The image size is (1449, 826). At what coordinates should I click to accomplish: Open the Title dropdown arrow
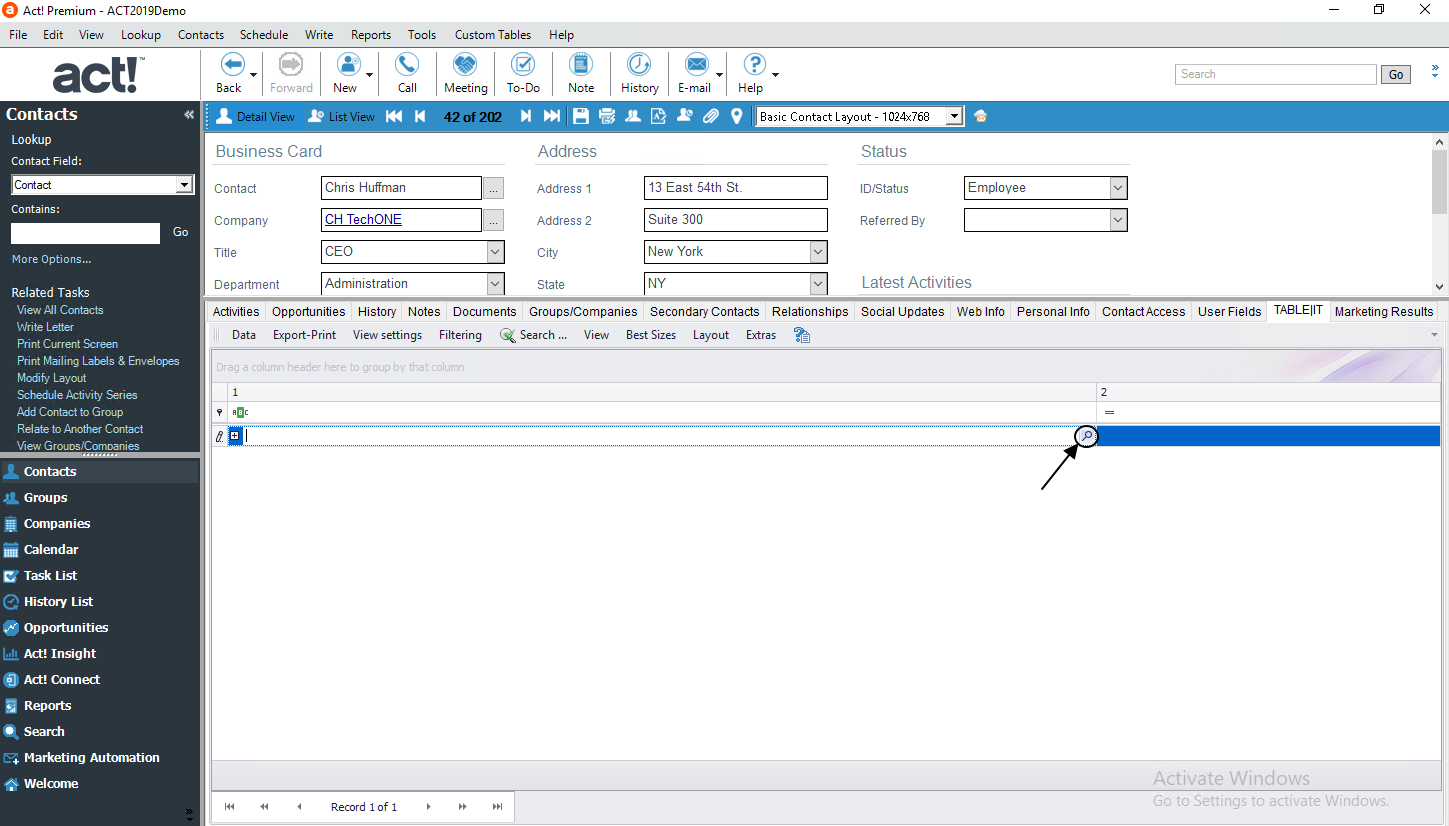pos(495,252)
